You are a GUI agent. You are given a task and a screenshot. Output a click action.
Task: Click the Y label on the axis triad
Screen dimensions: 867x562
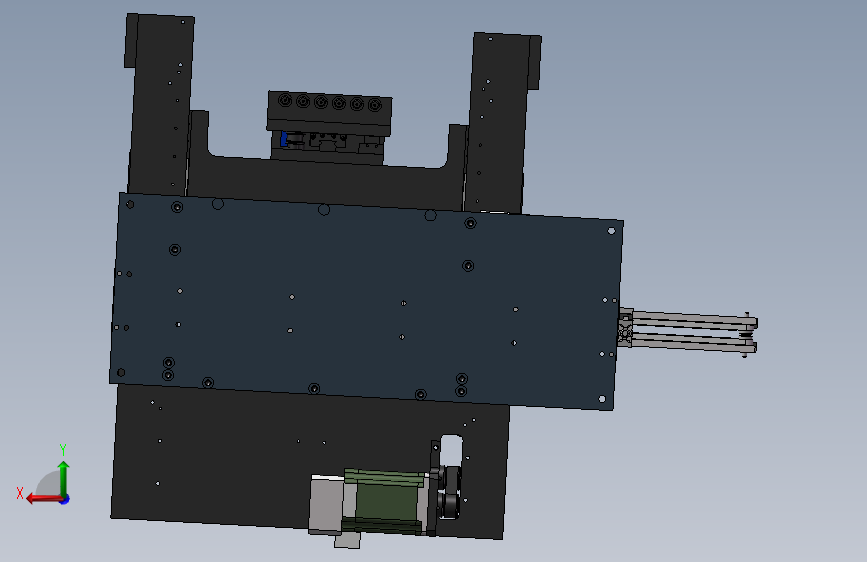(63, 449)
